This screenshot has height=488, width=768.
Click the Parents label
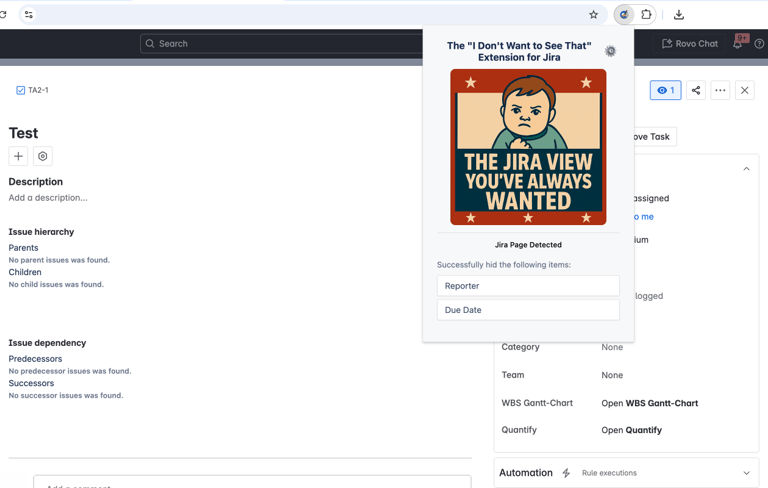click(x=23, y=248)
